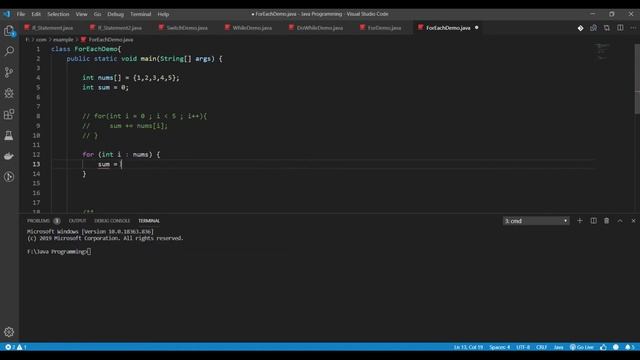Switch to the Output panel tab
The height and width of the screenshot is (360, 640).
pos(78,221)
